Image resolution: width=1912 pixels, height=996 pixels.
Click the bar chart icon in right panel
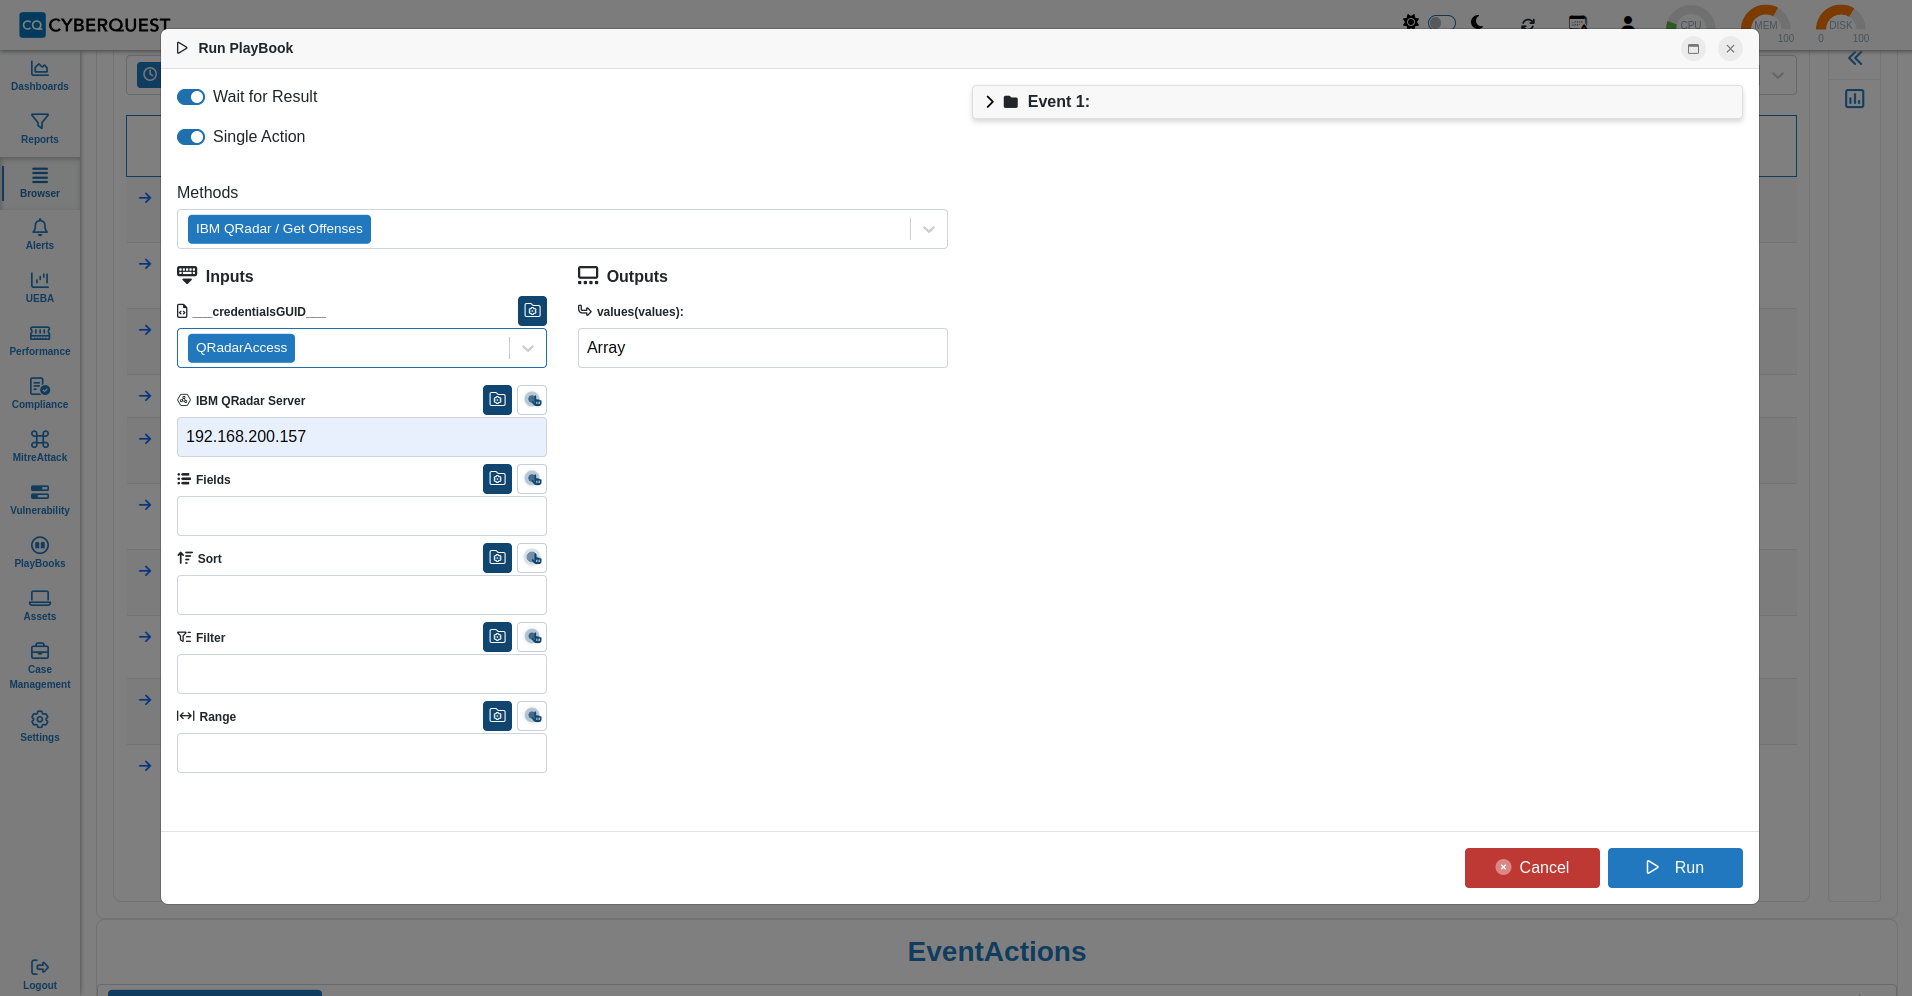tap(1855, 99)
